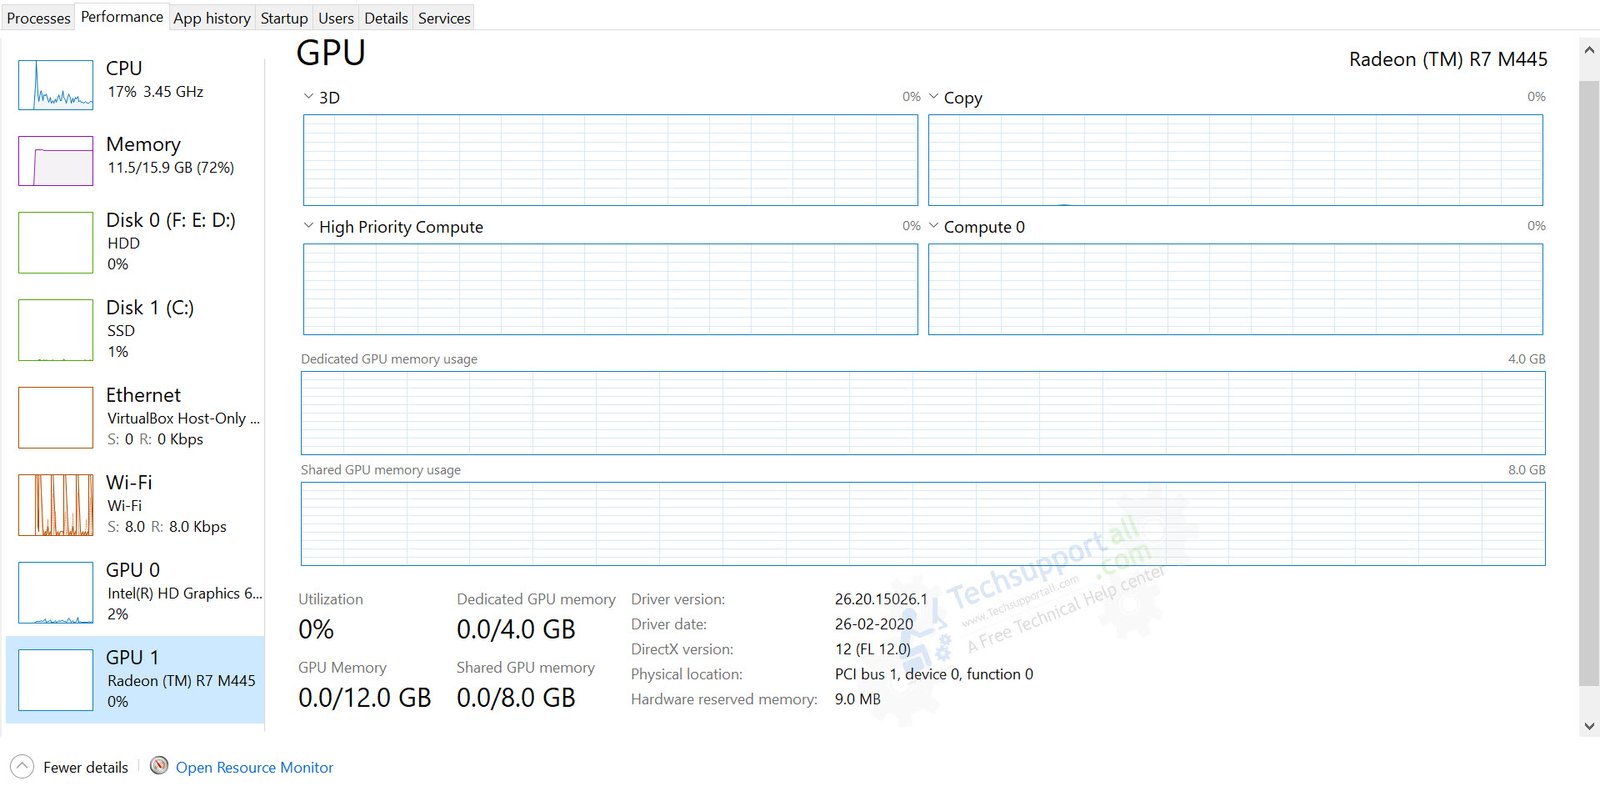
Task: Open the 3D engine dropdown
Action: [308, 97]
